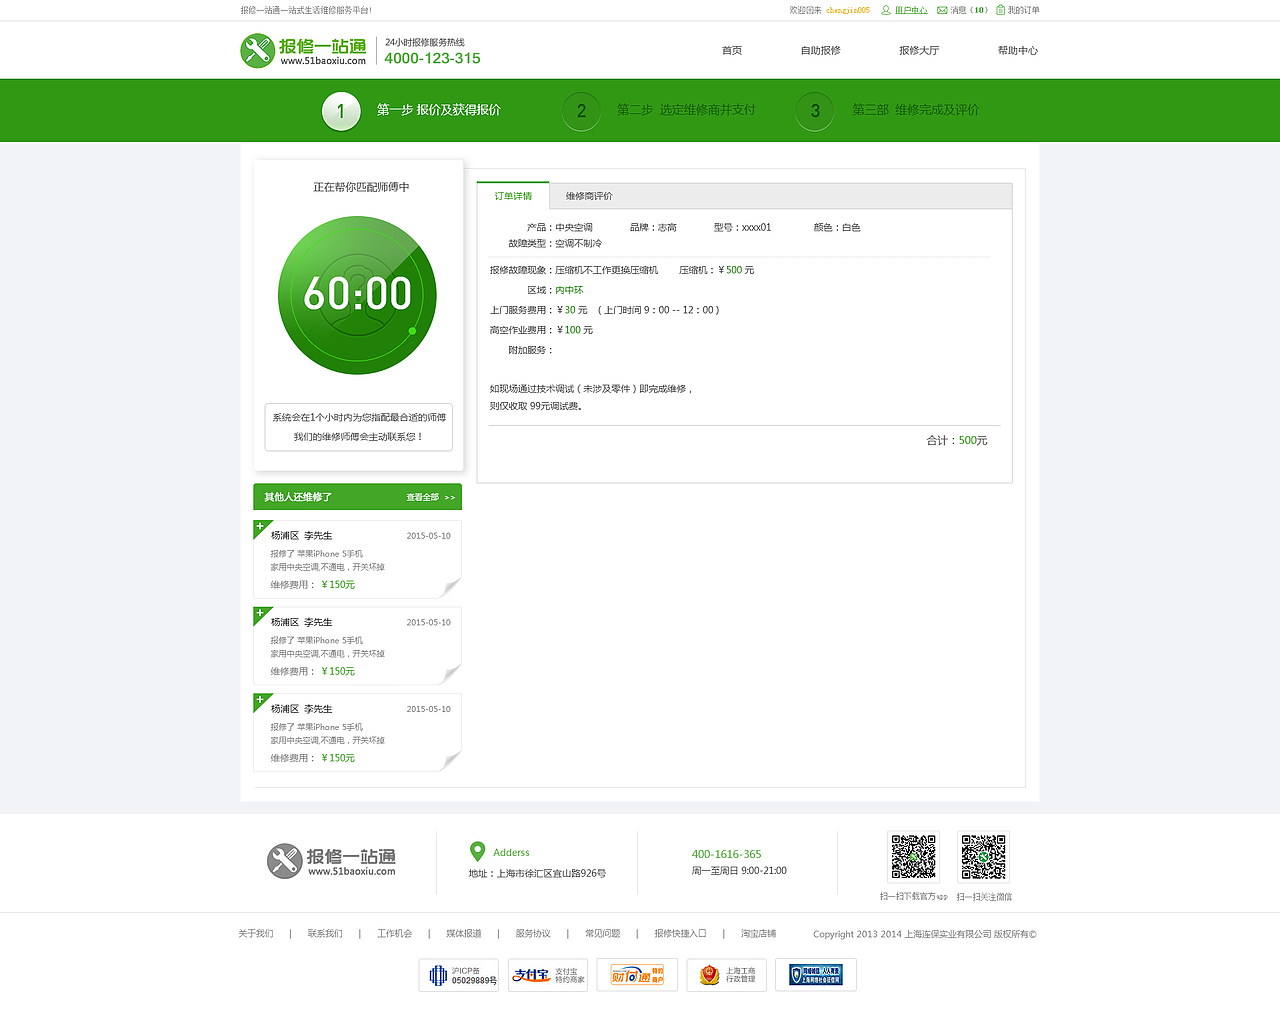Click the system matching notice box text
Screen dimensions: 1280x1012
pos(359,427)
